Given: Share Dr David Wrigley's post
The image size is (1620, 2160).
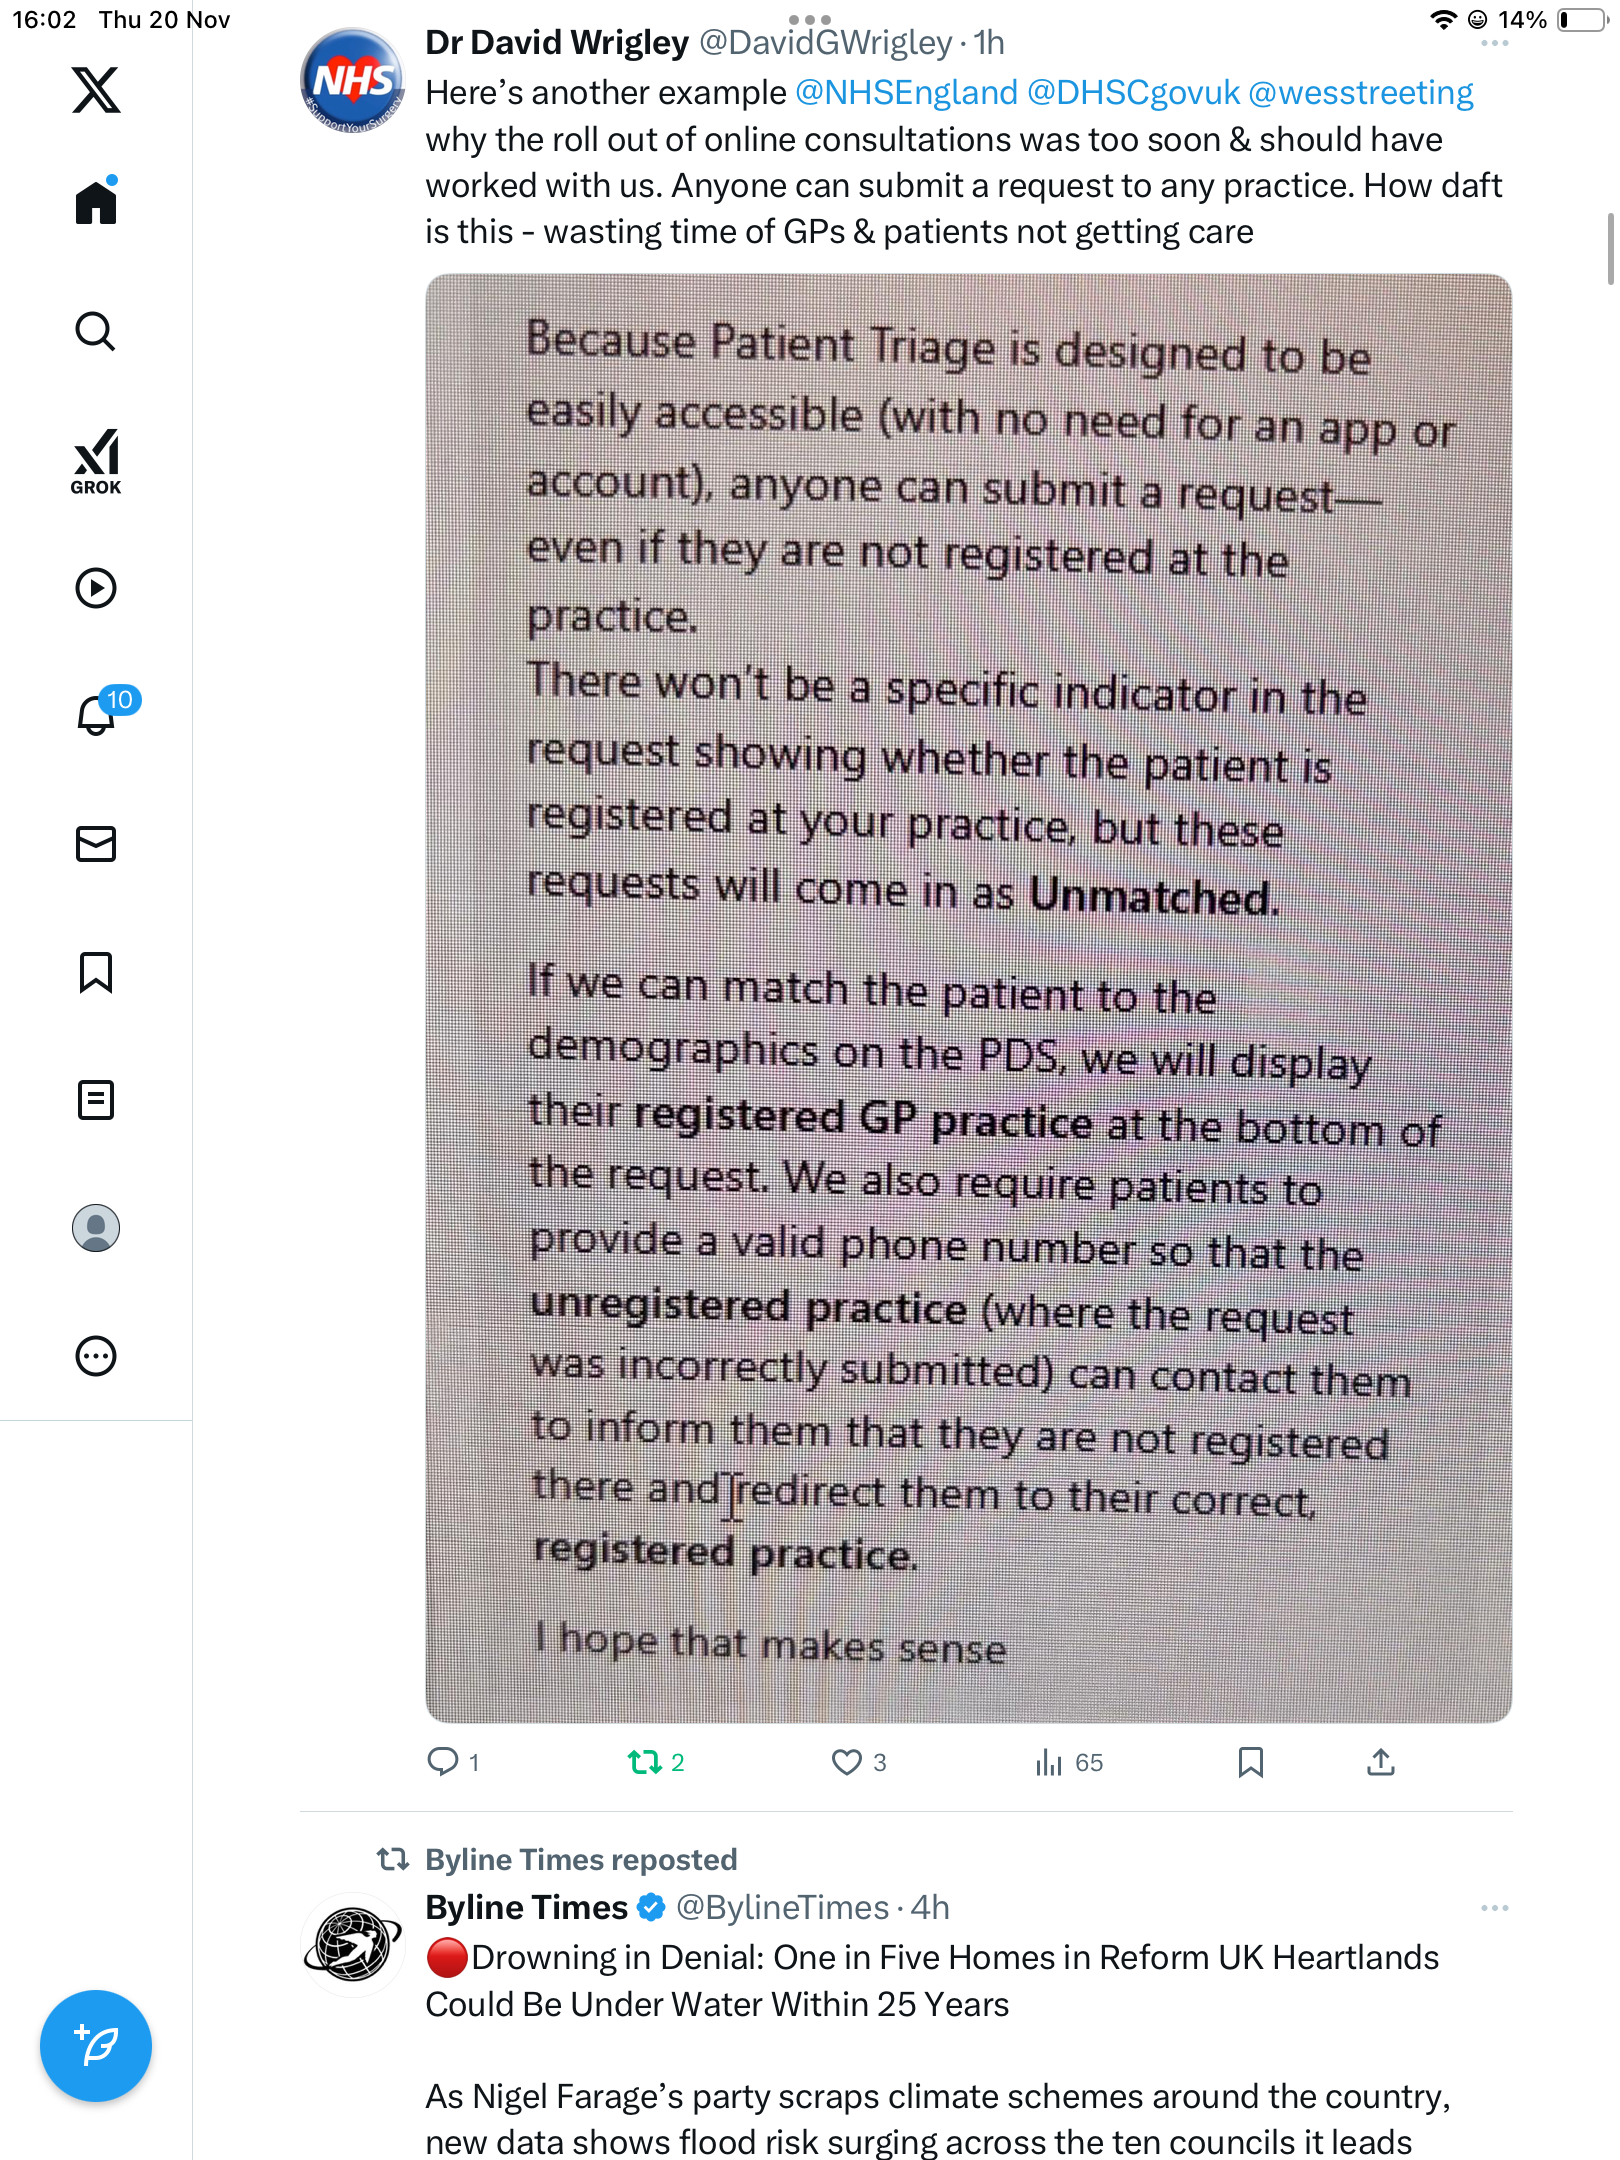Looking at the screenshot, I should tap(1380, 1762).
